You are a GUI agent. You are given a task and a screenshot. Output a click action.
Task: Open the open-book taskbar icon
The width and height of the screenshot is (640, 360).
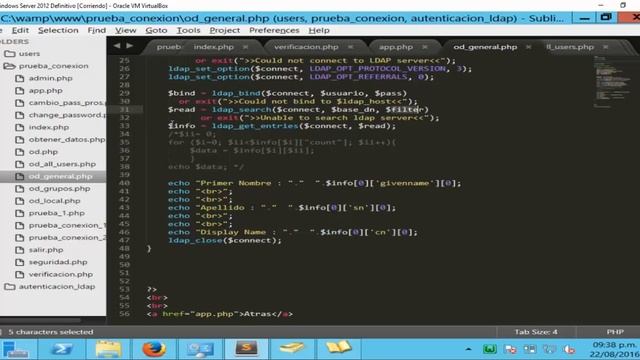point(338,348)
